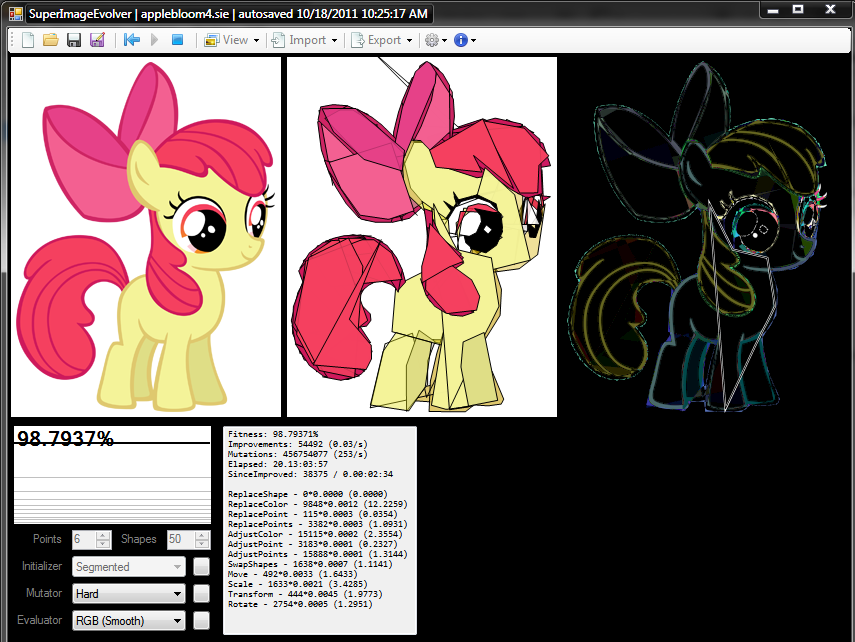Click the 'Transform - 444' stats line
The width and height of the screenshot is (855, 642).
[305, 595]
